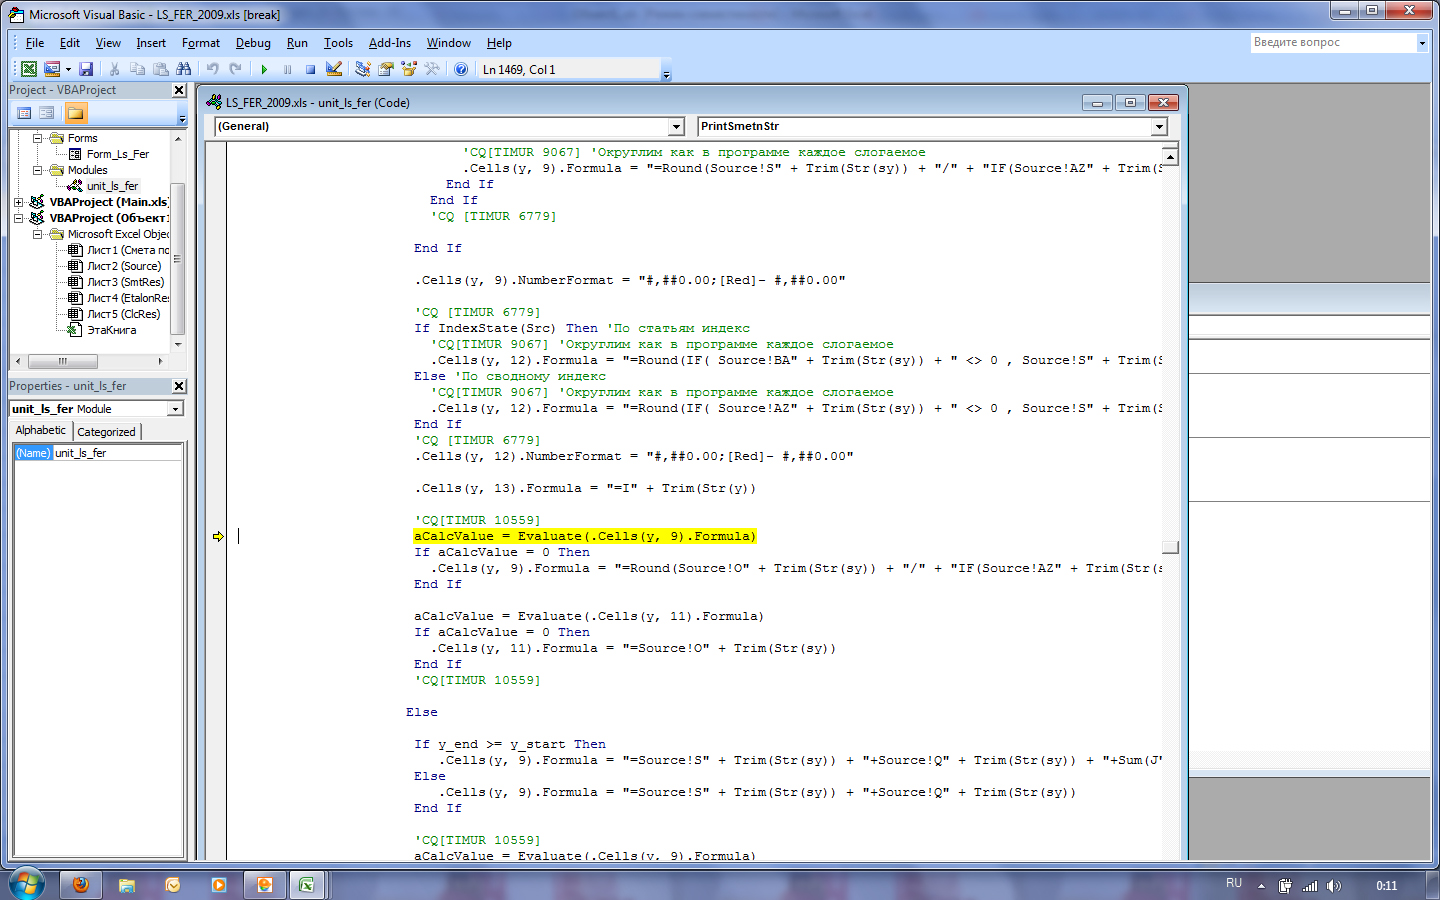Open the Edit menu
1440x900 pixels.
[70, 43]
